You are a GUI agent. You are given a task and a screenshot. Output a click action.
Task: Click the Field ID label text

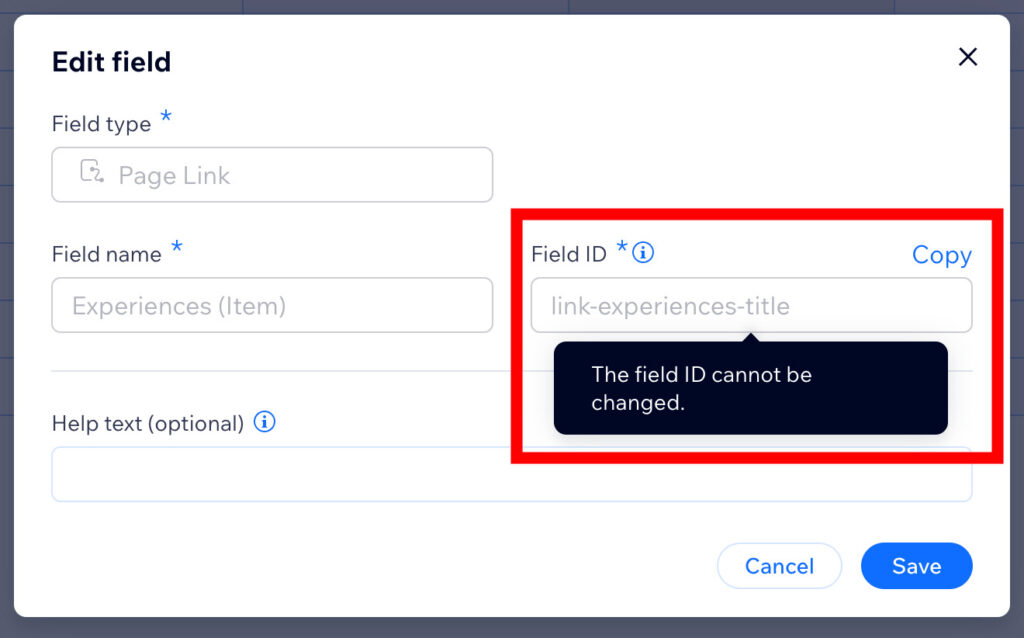(x=569, y=254)
